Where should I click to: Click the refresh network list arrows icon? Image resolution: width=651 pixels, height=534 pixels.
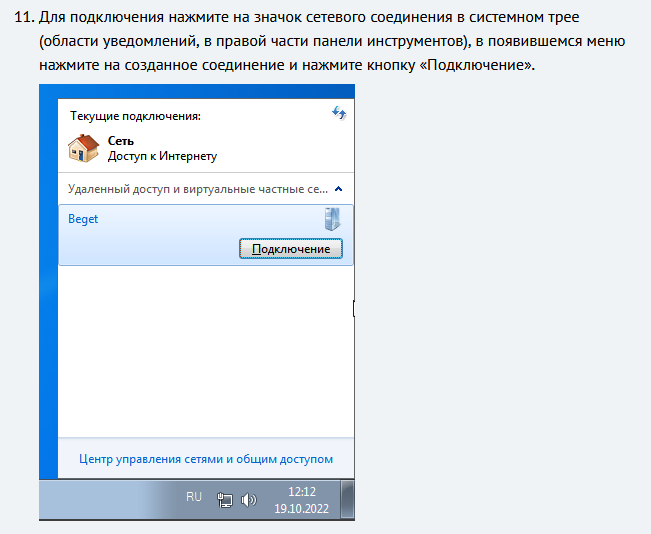click(339, 113)
